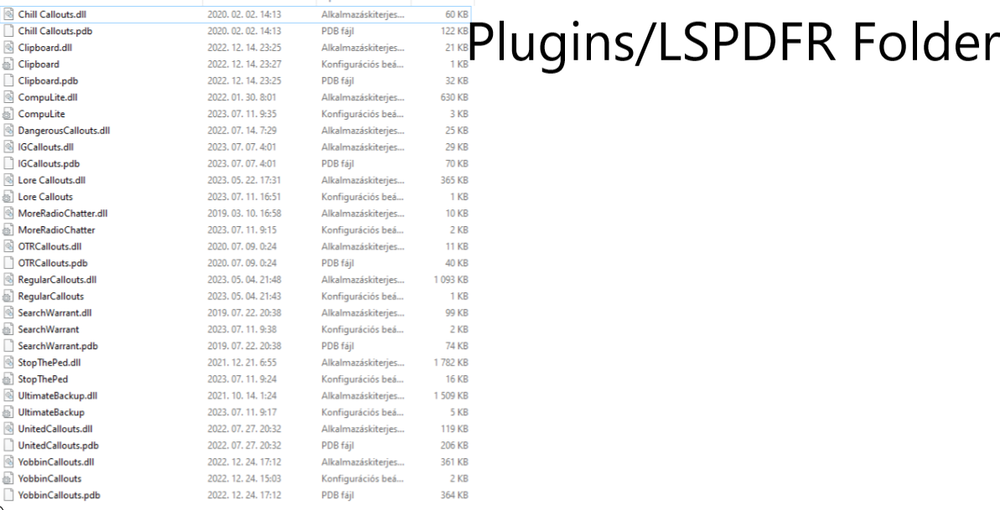Click the 1 782 KB size of StopThePed.dll
The width and height of the screenshot is (1000, 510).
[x=451, y=362]
